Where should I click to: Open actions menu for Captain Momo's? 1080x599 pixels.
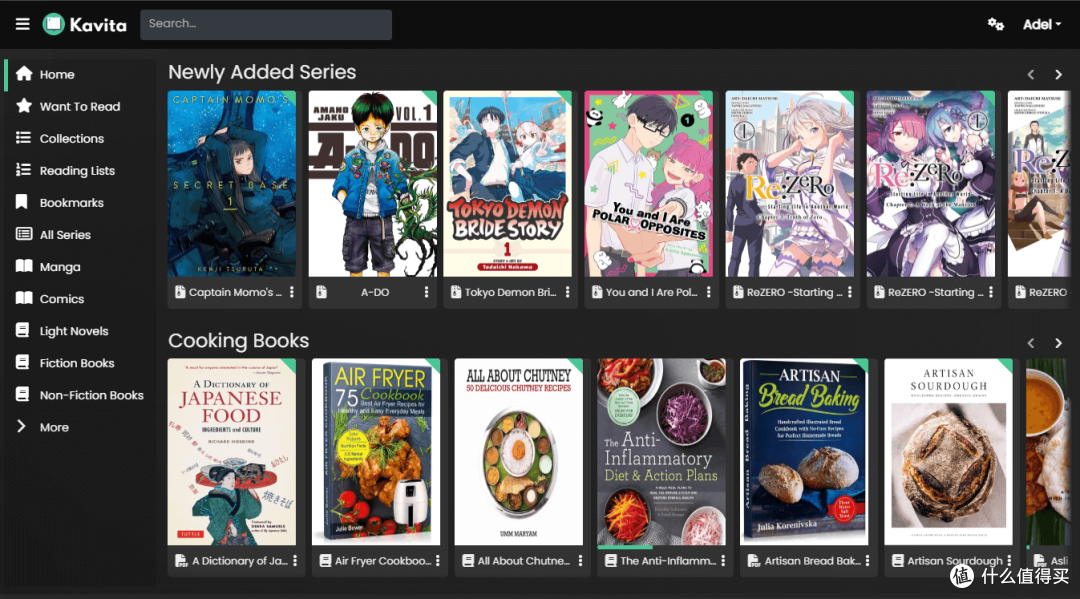tap(292, 292)
